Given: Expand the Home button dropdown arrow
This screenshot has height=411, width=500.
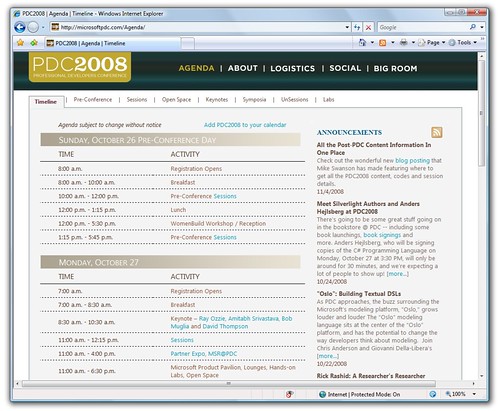Looking at the screenshot, I should click(x=372, y=43).
